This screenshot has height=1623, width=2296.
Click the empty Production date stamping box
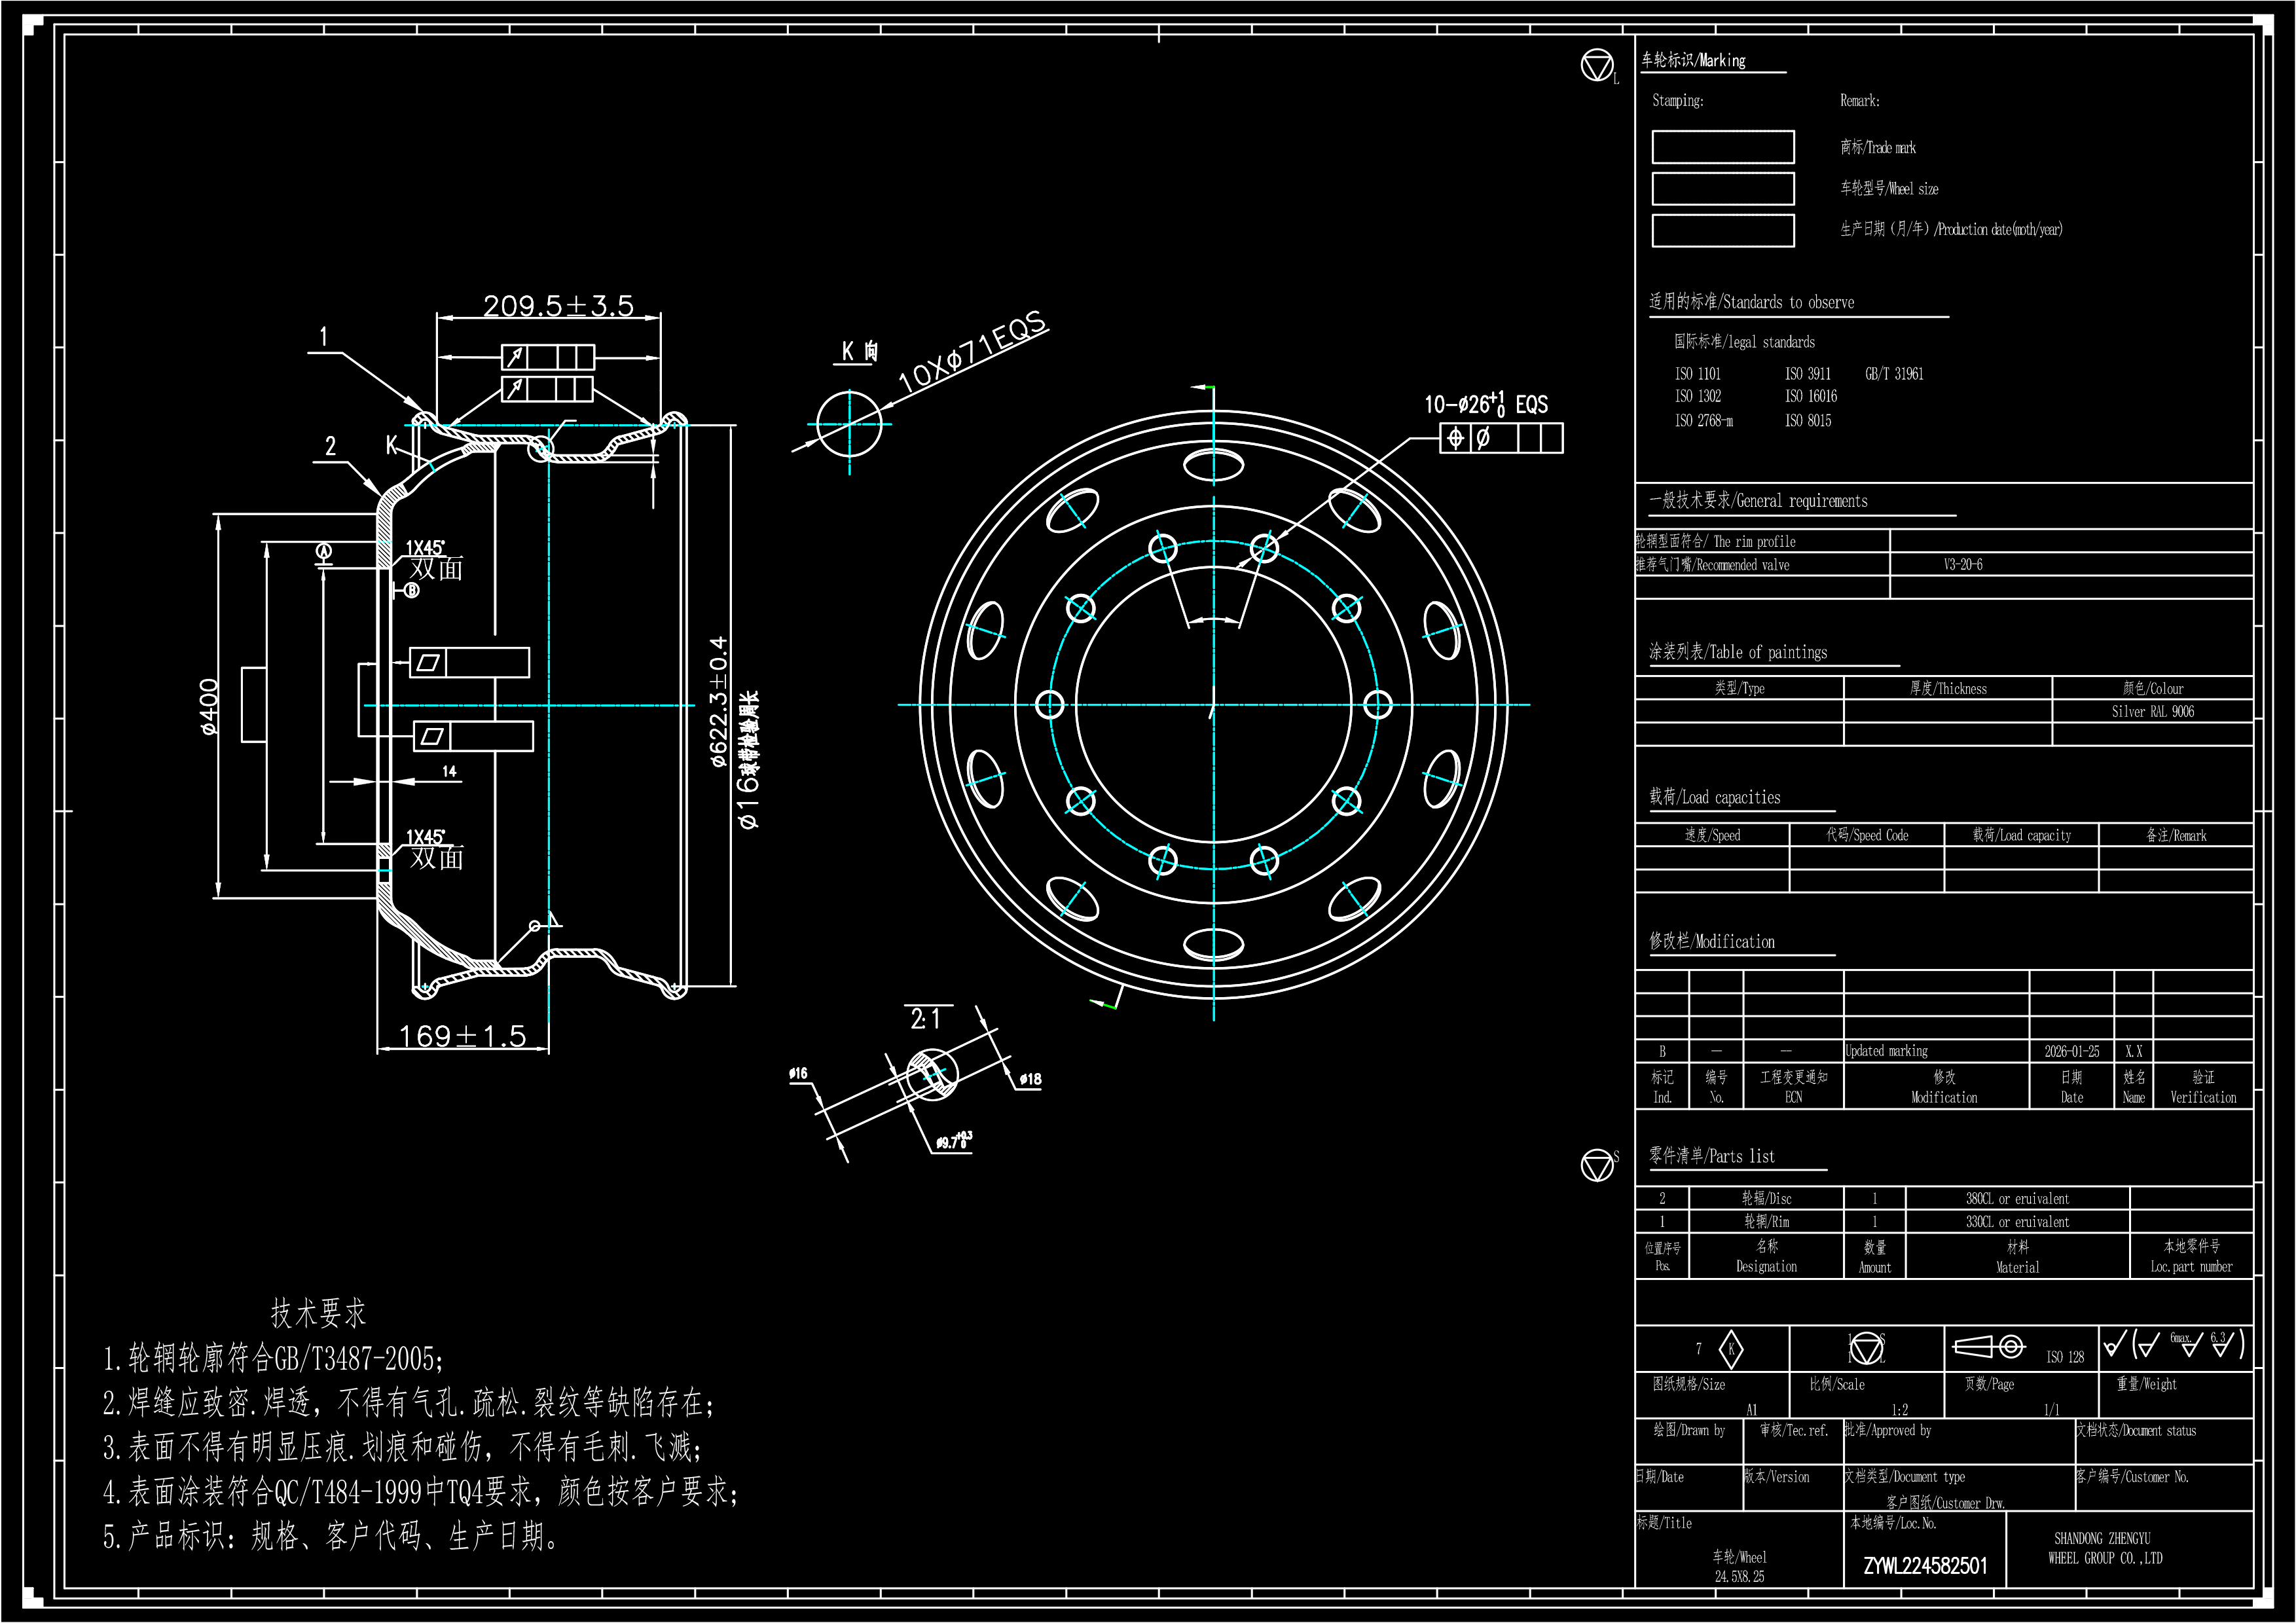(x=1722, y=230)
